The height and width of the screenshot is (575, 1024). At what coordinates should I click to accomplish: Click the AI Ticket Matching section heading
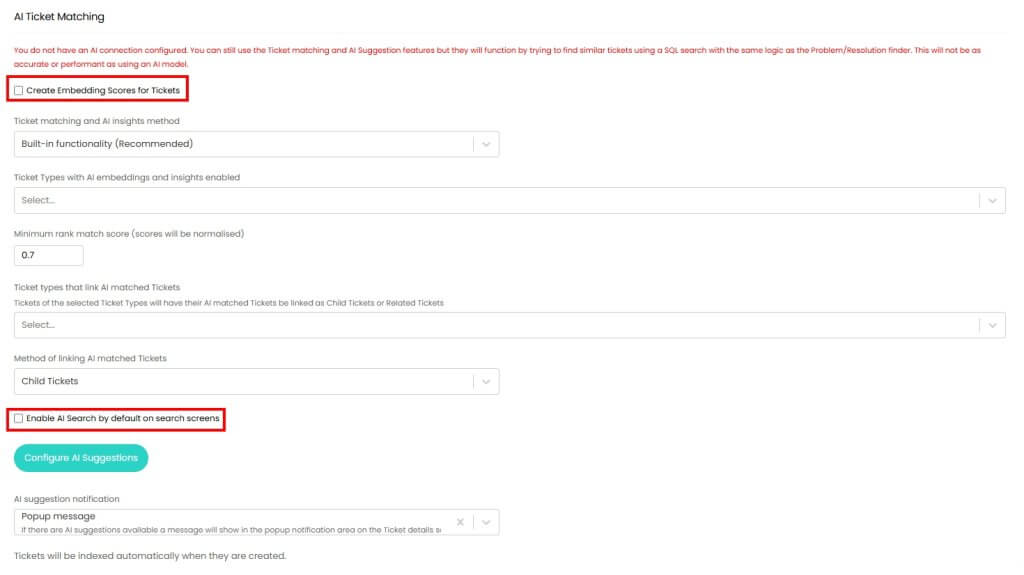[x=59, y=17]
